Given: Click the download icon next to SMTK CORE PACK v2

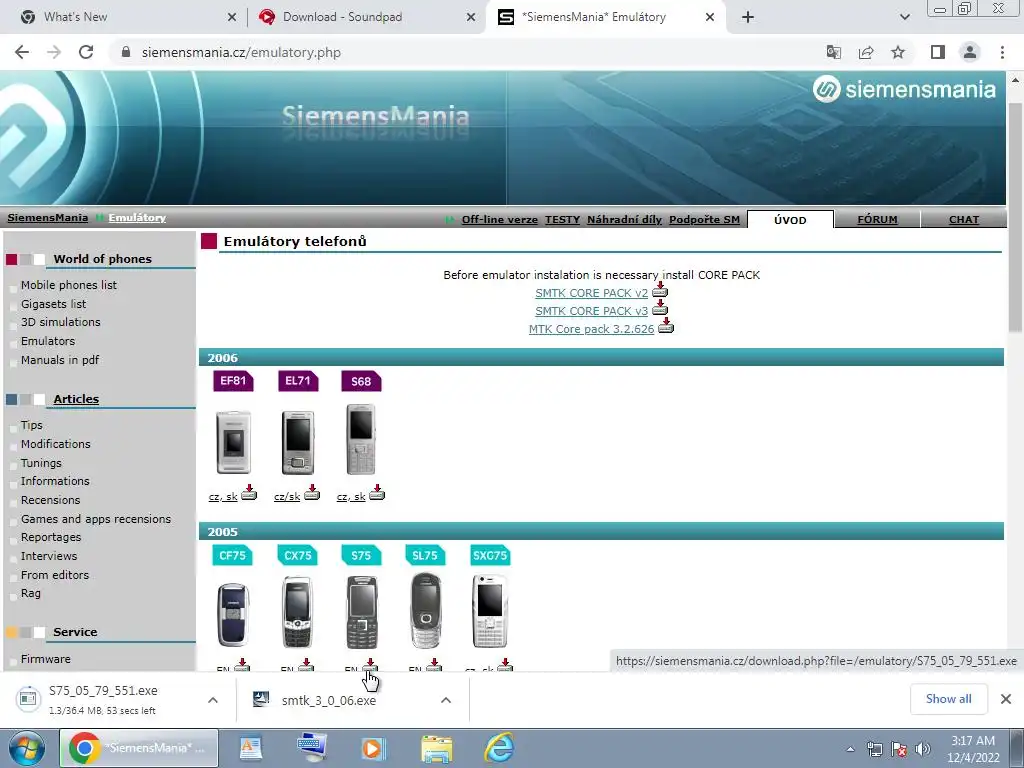Looking at the screenshot, I should point(660,290).
